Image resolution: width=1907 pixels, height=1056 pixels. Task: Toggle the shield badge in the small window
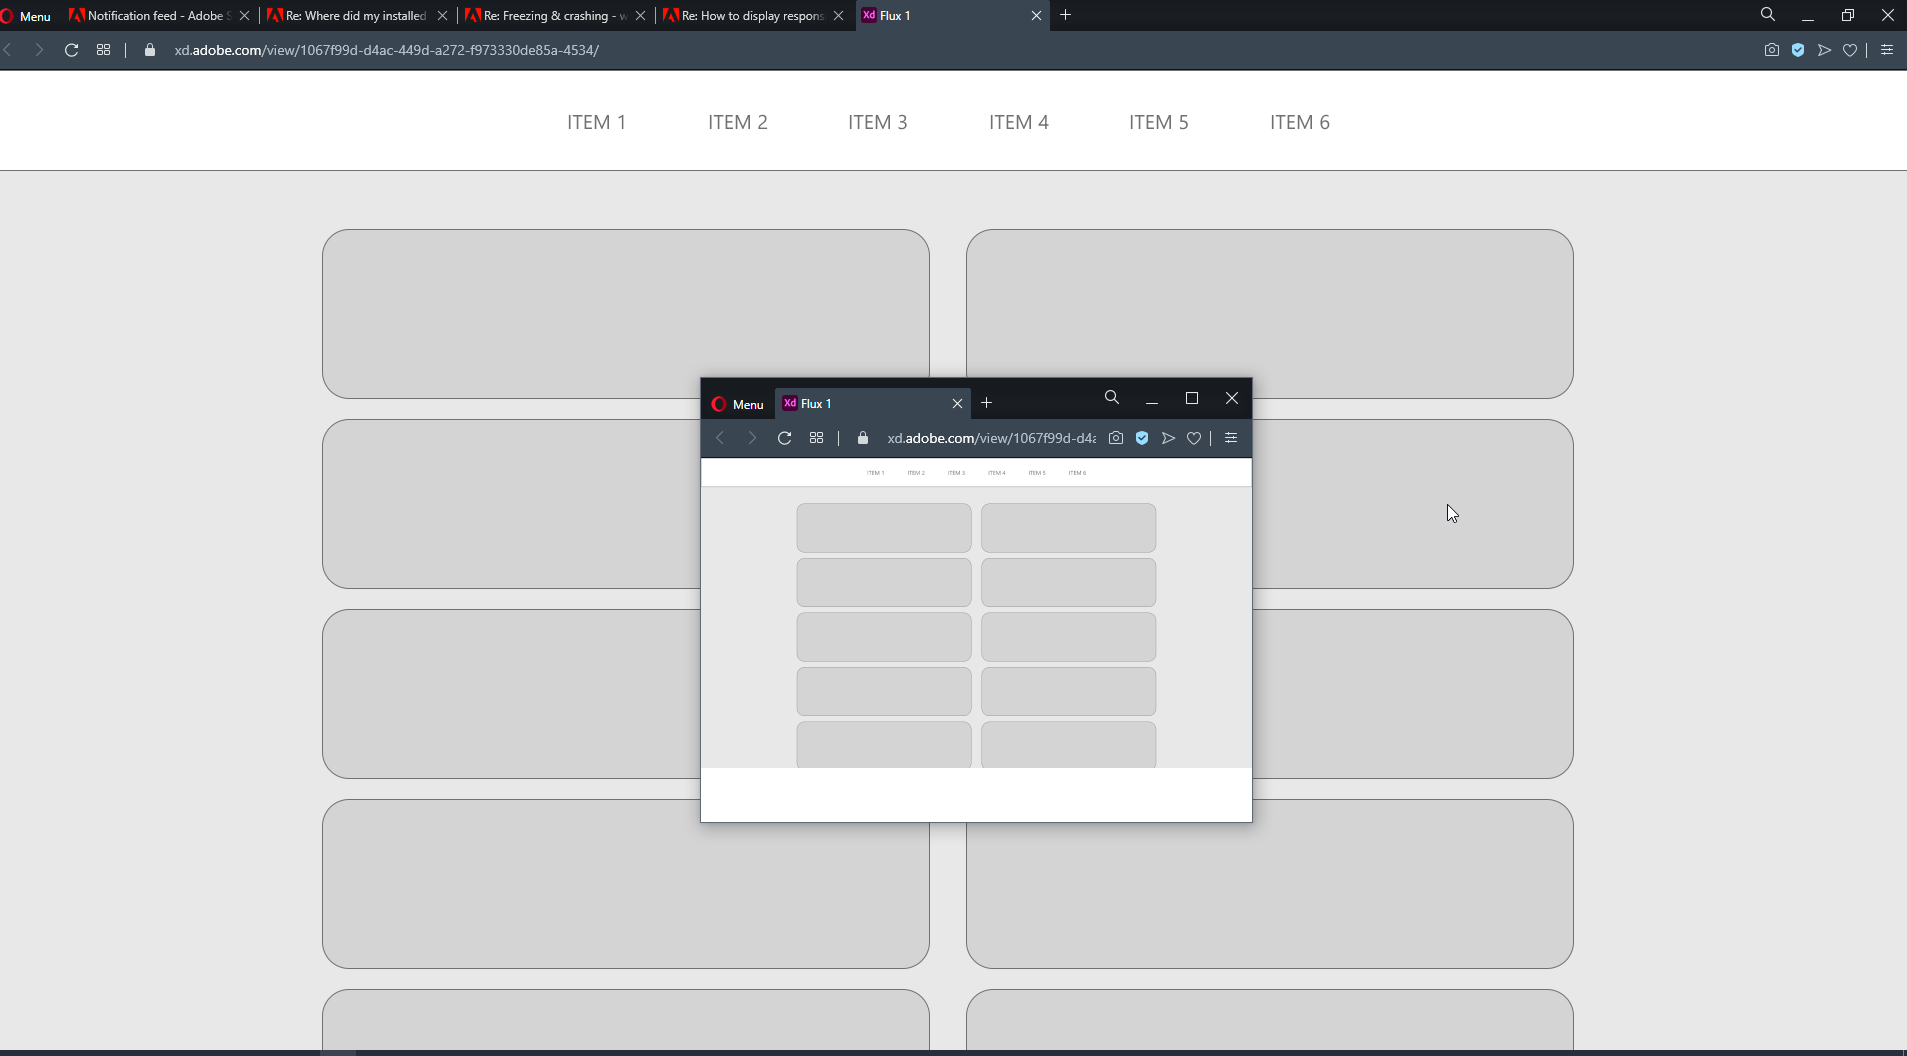tap(1142, 438)
